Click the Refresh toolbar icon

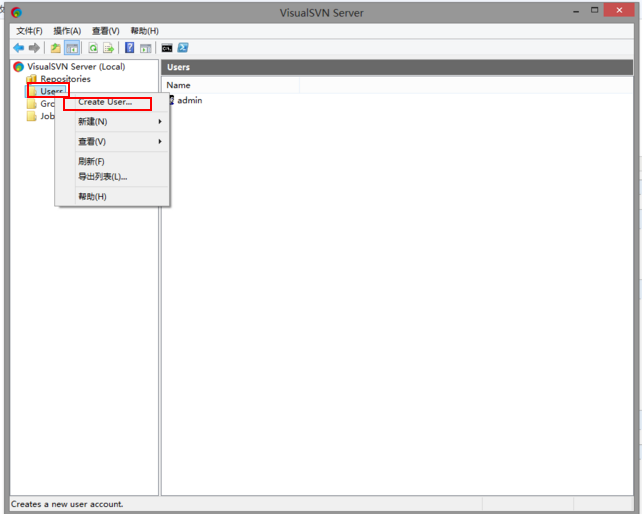[x=93, y=48]
